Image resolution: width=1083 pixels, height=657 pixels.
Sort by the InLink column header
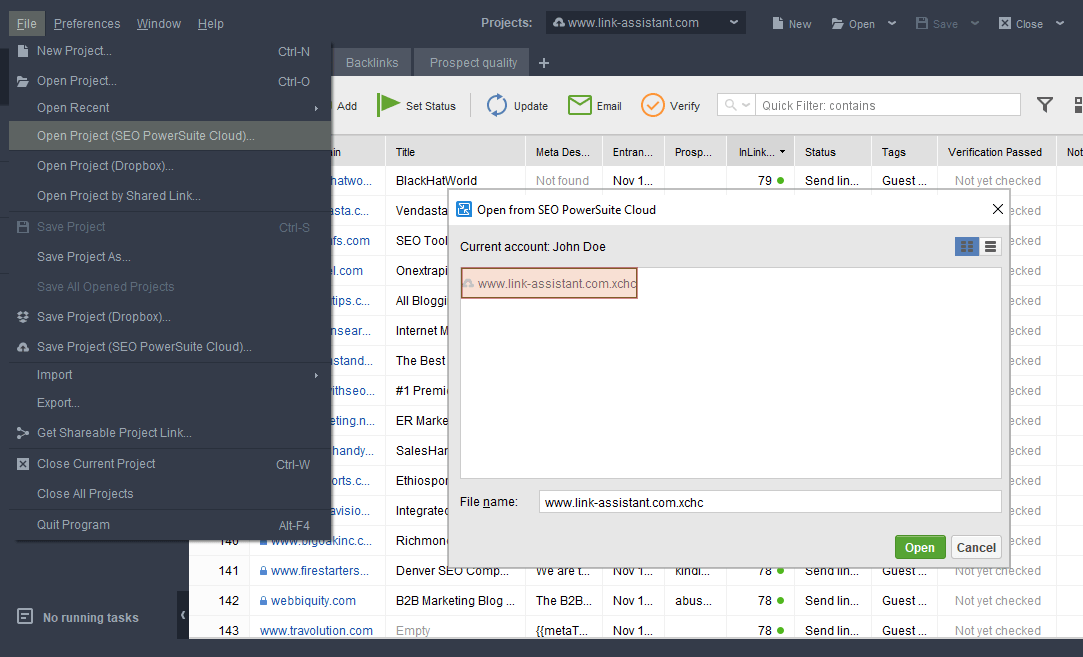[x=760, y=152]
